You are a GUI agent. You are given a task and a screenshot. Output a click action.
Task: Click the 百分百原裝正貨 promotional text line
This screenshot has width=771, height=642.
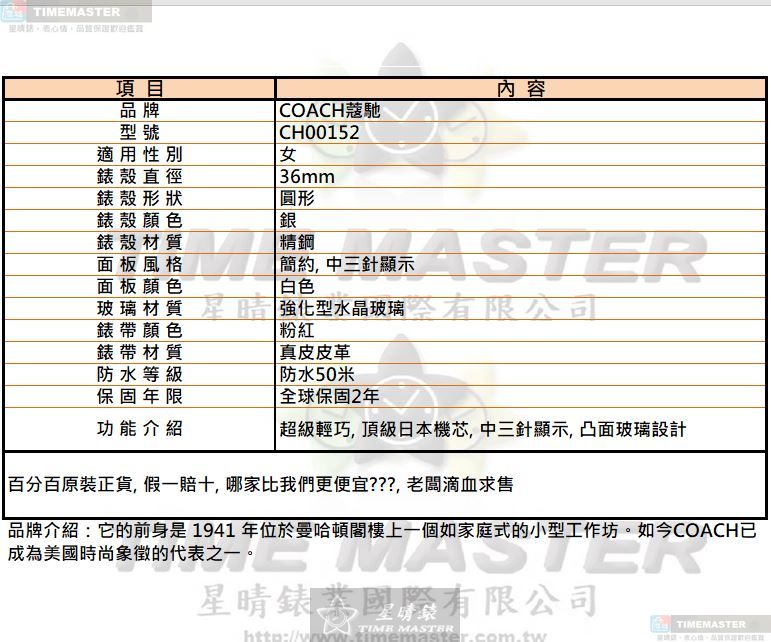(261, 485)
